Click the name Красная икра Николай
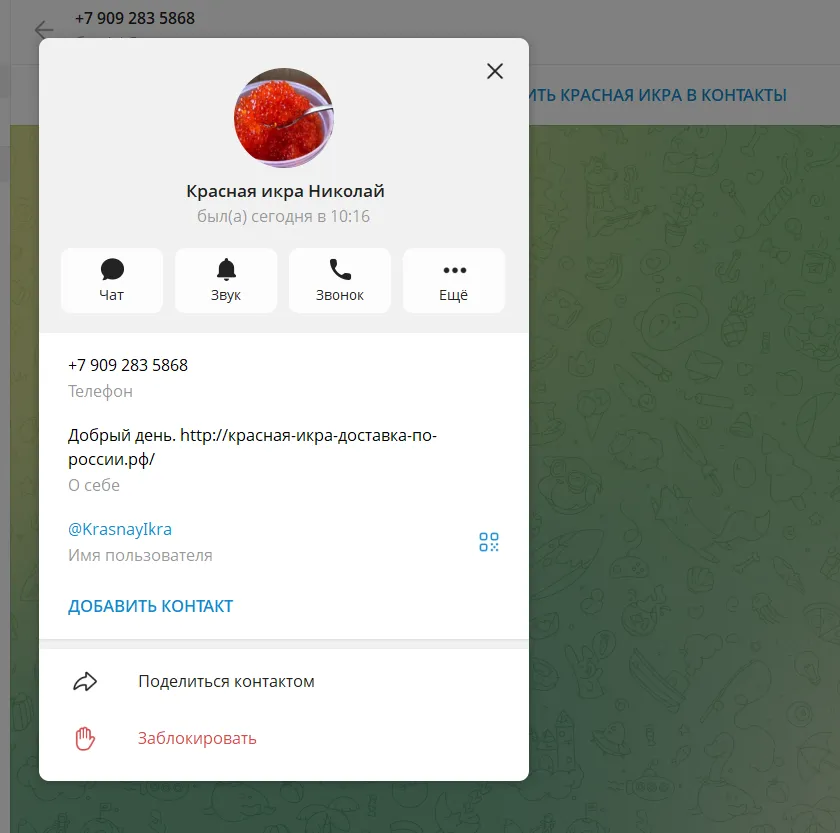The height and width of the screenshot is (833, 840). (285, 191)
